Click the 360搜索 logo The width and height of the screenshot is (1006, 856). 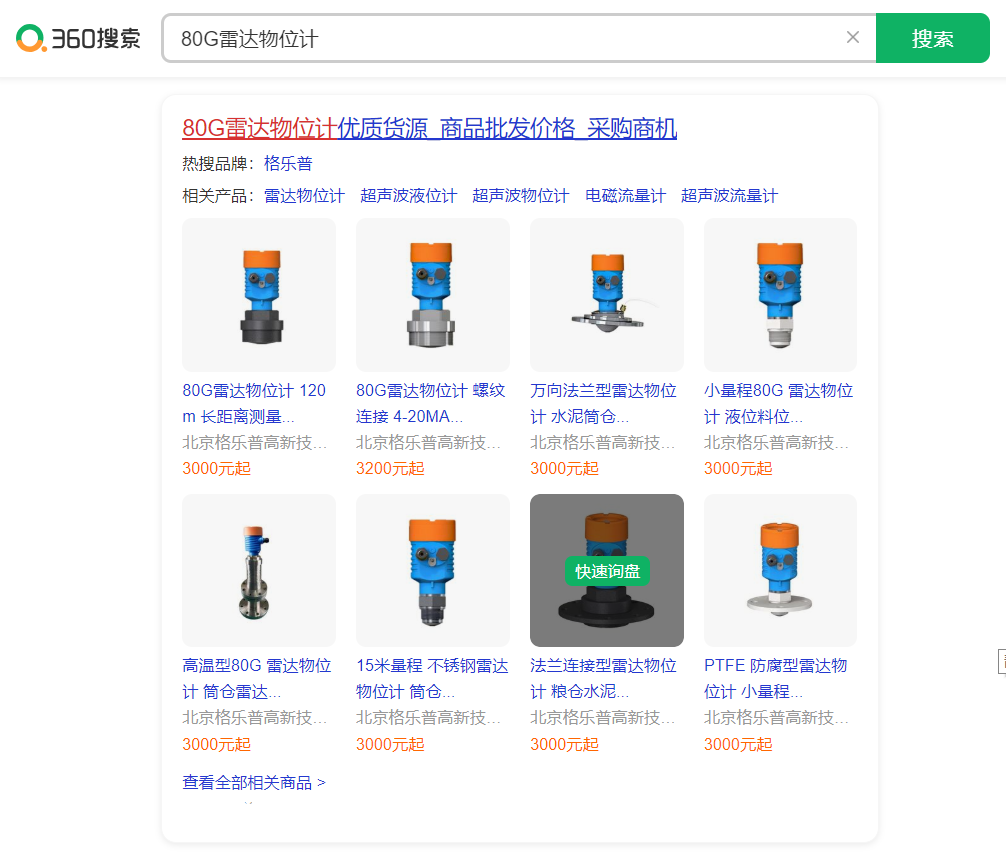(78, 39)
